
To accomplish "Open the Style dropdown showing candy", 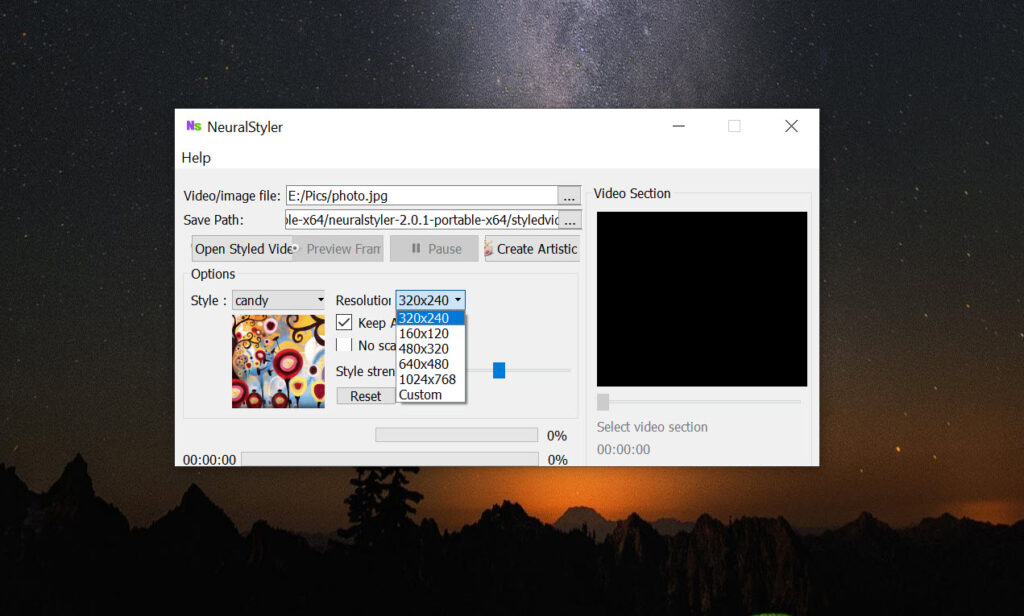I will [x=279, y=300].
